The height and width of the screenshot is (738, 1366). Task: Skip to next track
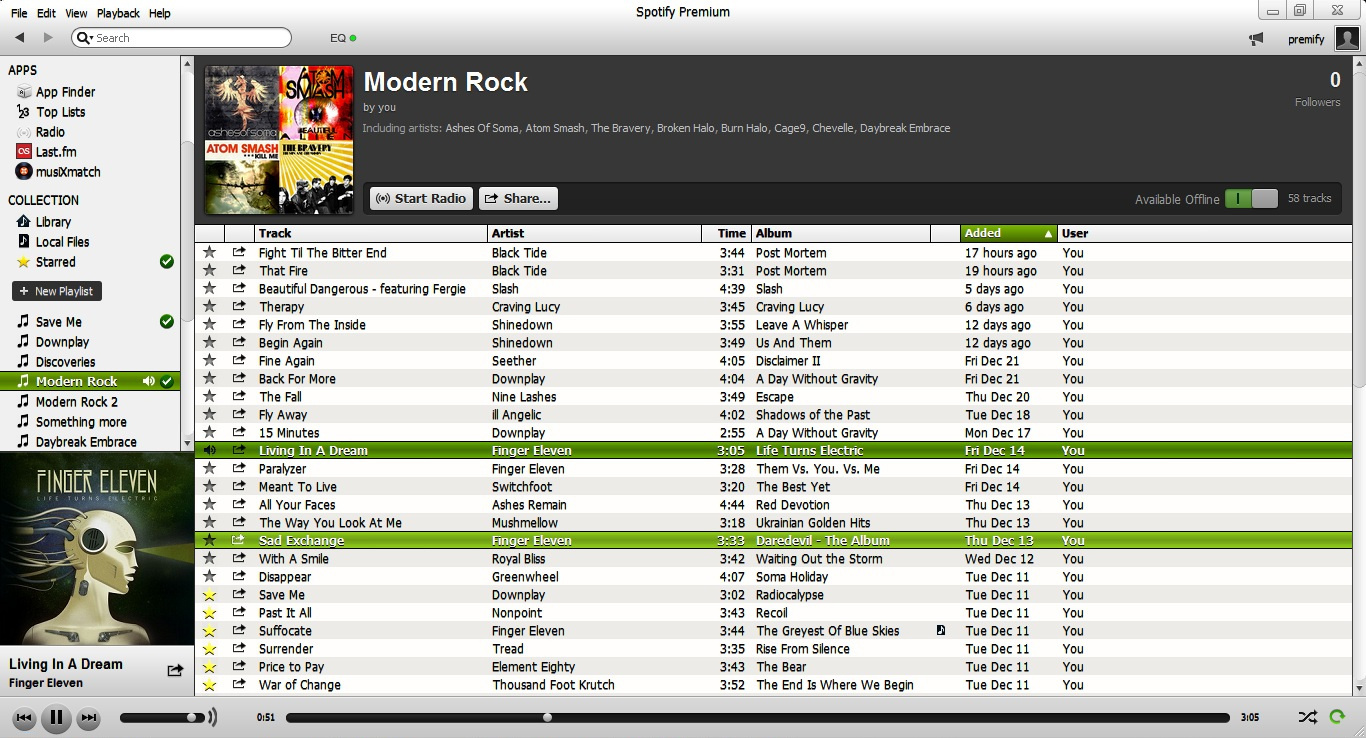coord(88,717)
